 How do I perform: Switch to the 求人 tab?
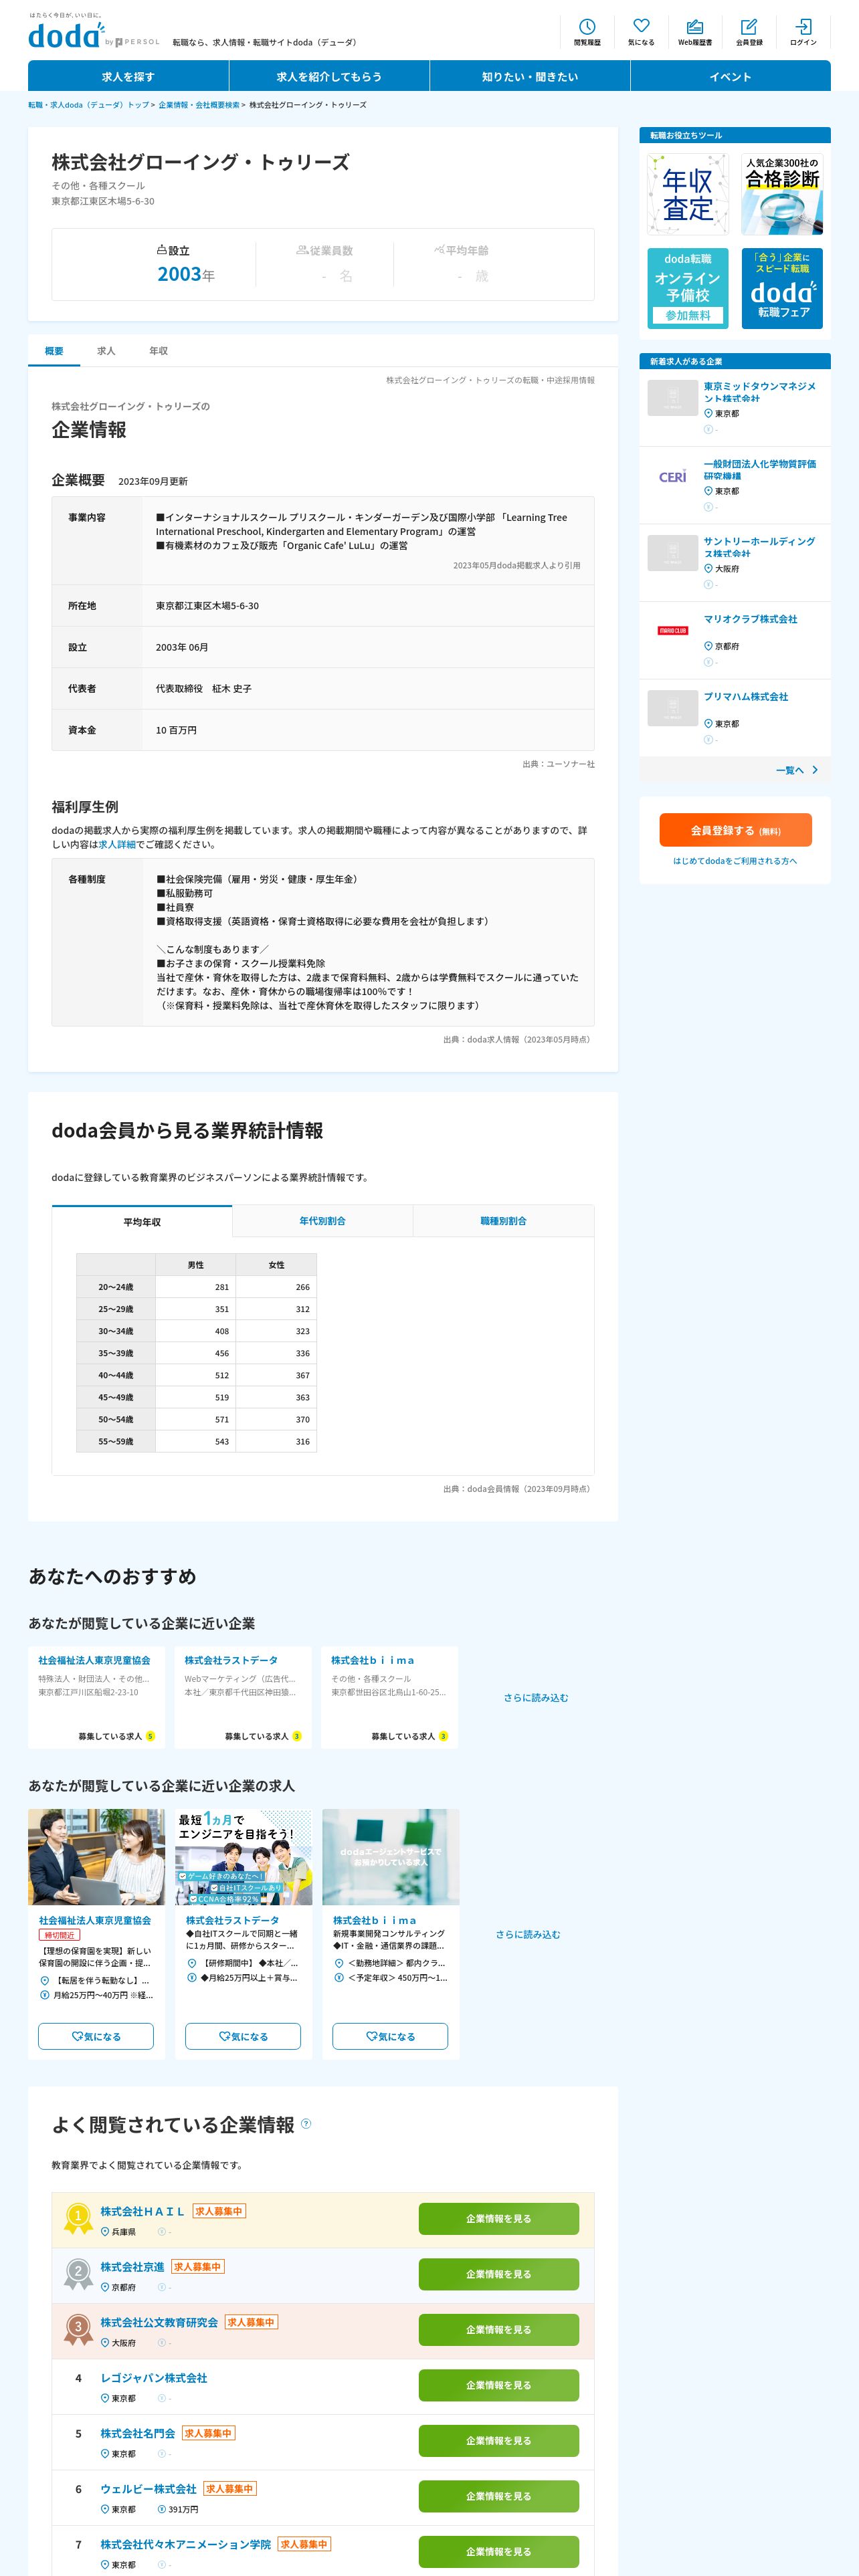pos(106,351)
